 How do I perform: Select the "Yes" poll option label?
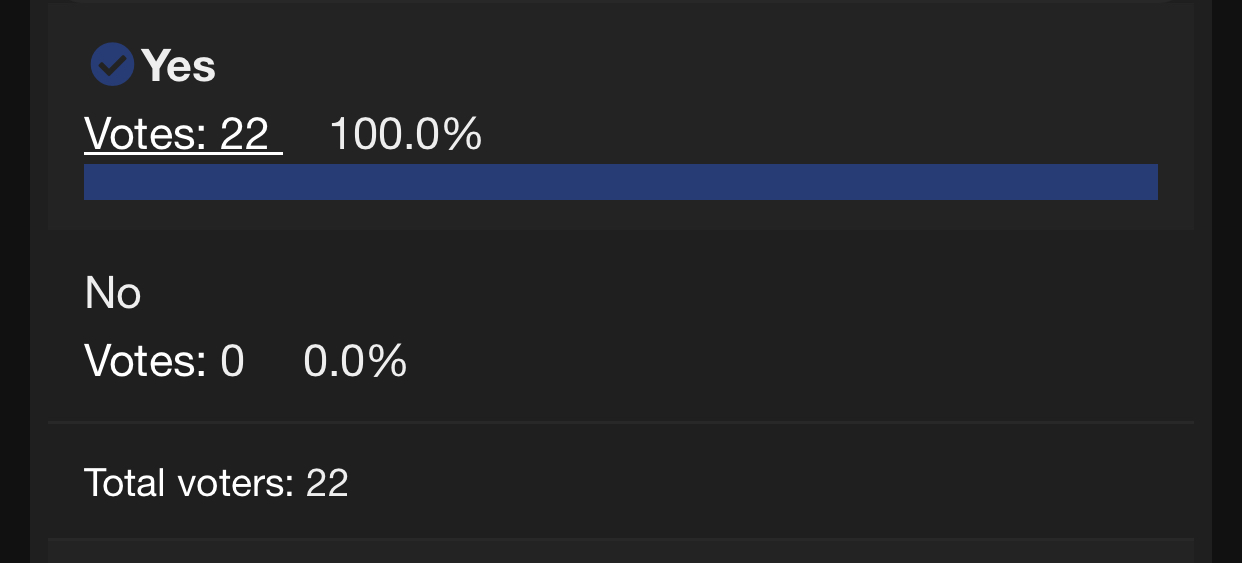178,67
